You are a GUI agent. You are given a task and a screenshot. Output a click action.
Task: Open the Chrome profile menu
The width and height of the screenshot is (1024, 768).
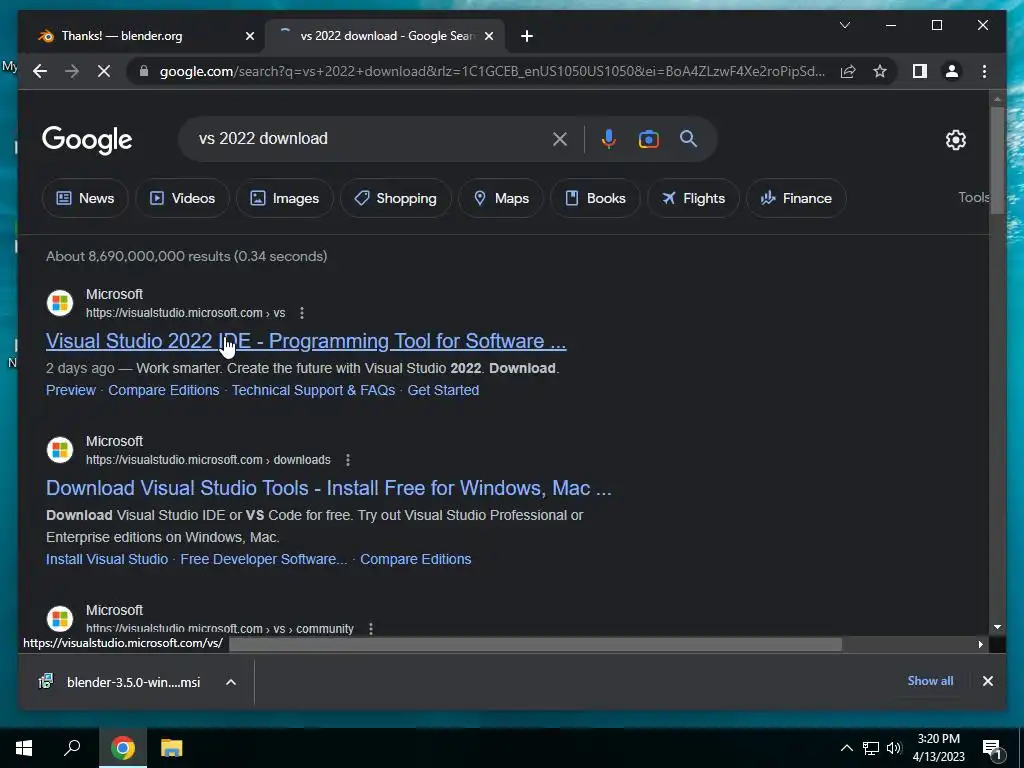[952, 71]
